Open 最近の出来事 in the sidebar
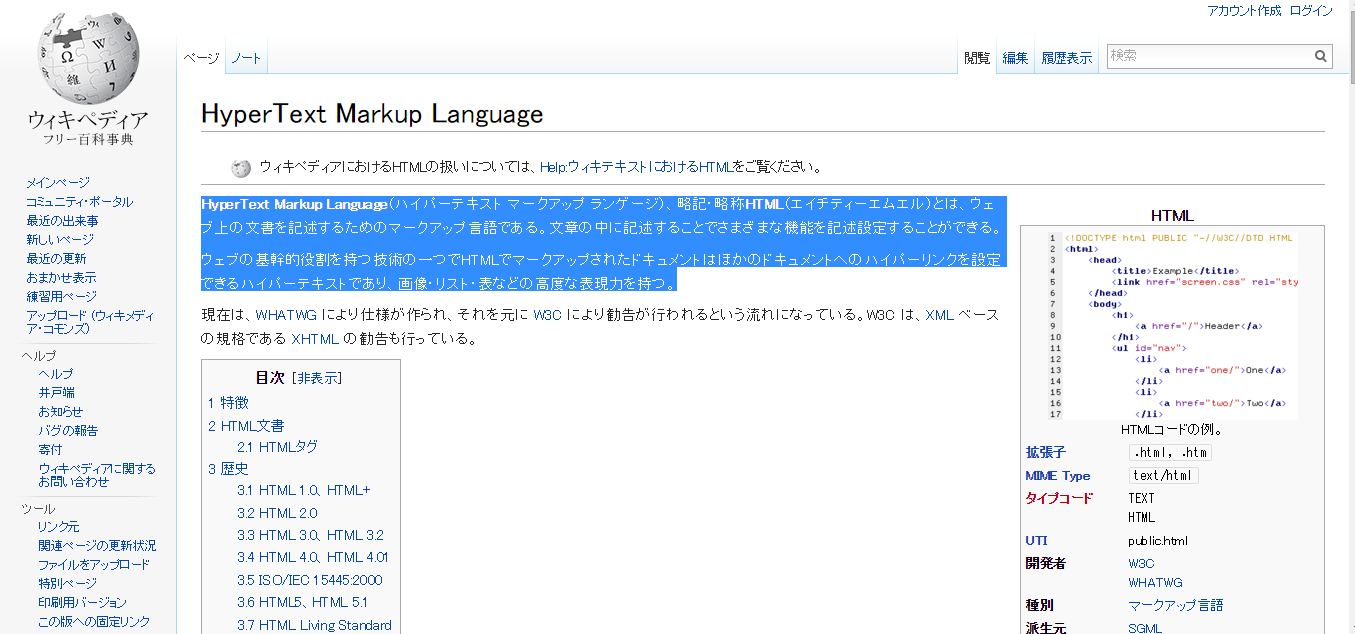The width and height of the screenshot is (1355, 634). point(62,220)
